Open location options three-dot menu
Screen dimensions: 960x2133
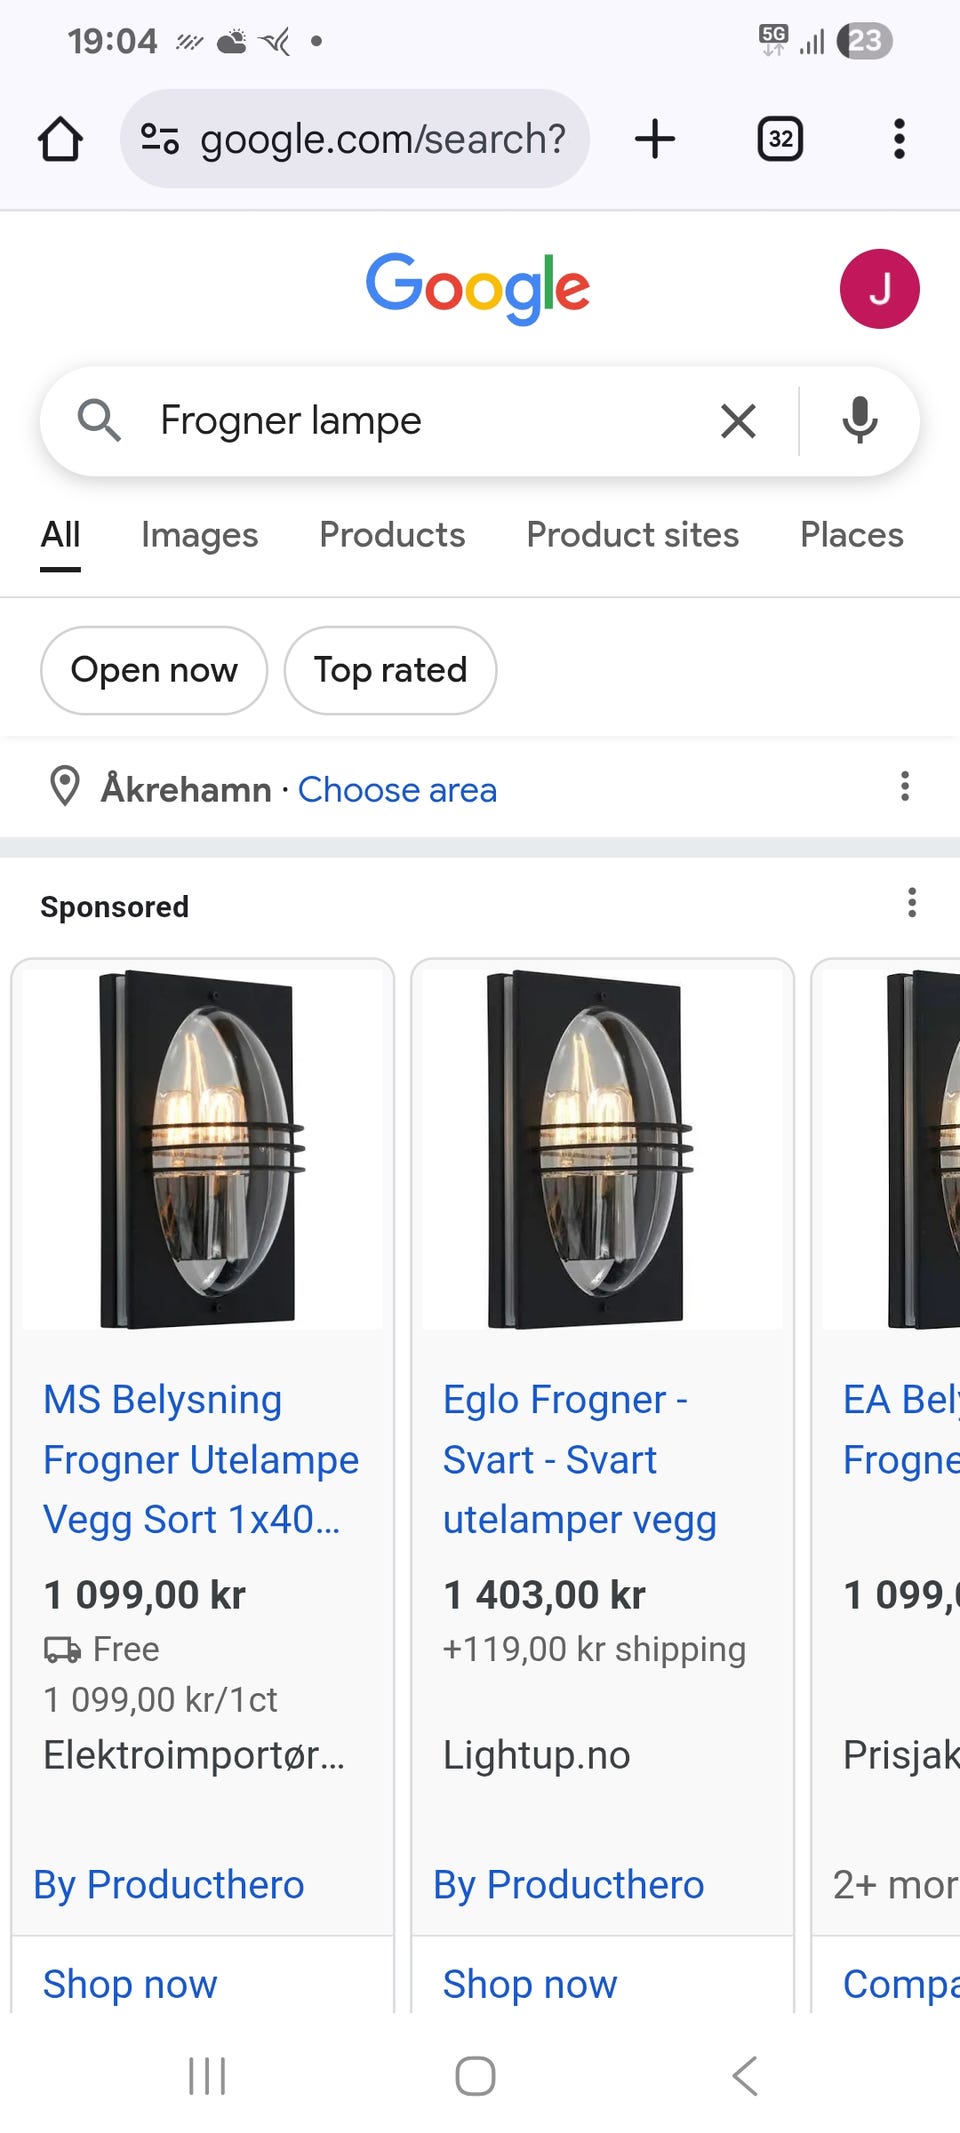(905, 787)
